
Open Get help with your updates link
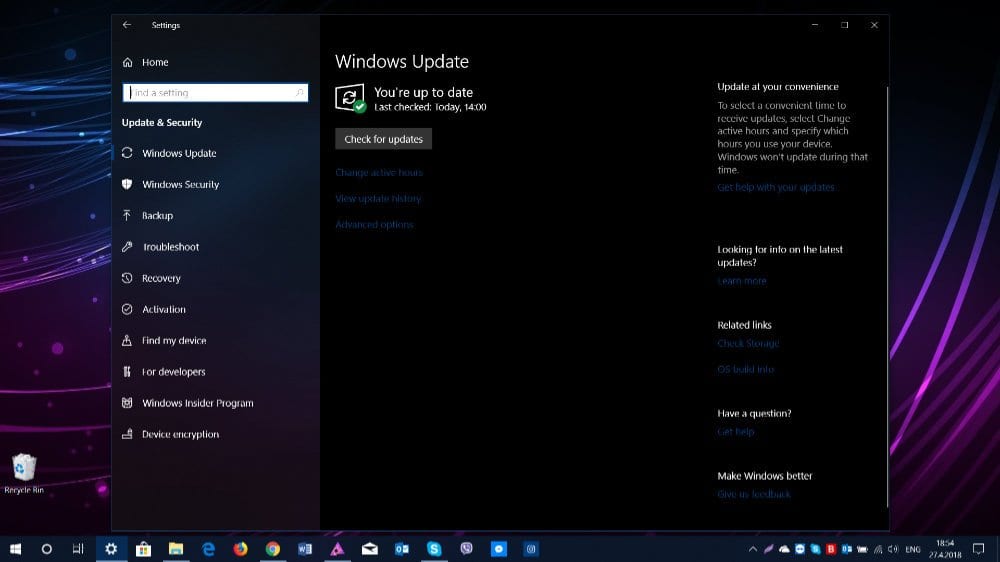pos(776,187)
